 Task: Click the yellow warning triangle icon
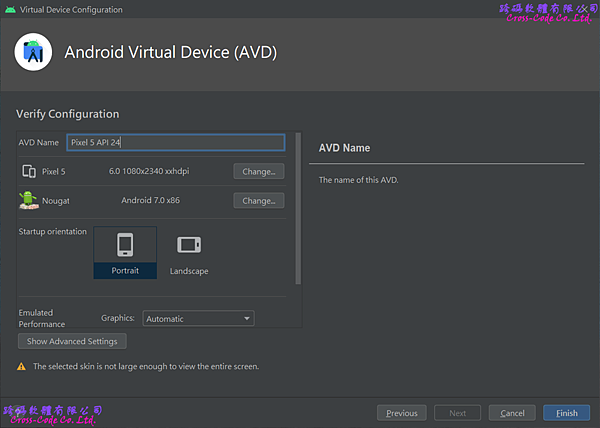22,367
